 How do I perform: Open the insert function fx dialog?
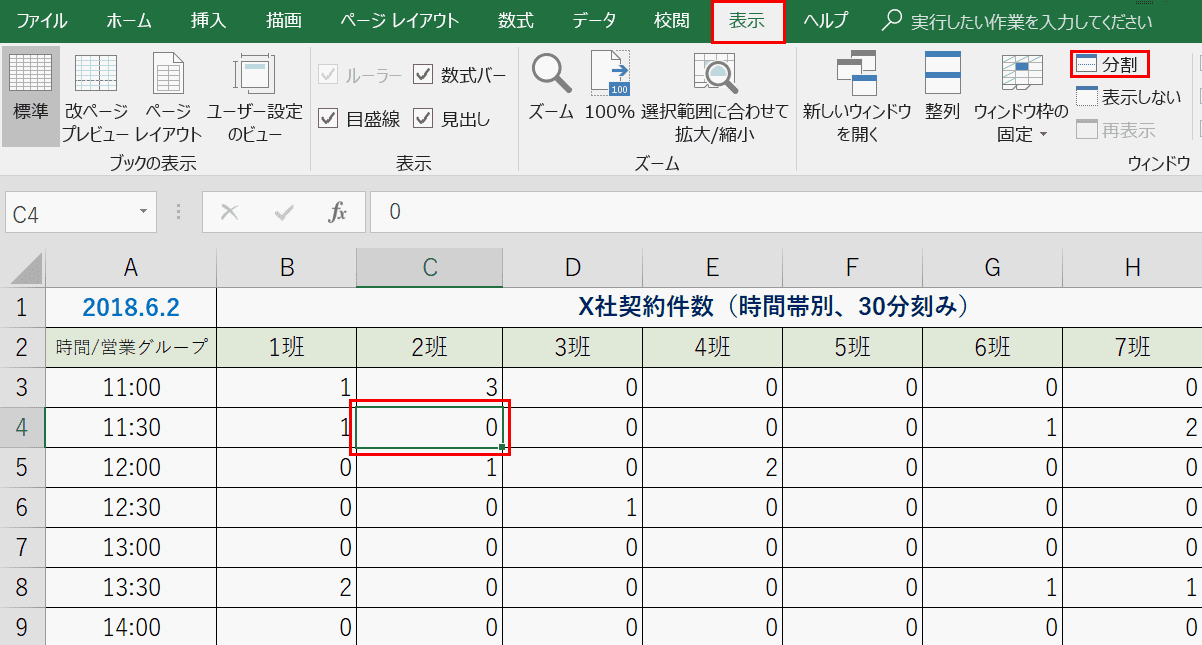[x=338, y=212]
